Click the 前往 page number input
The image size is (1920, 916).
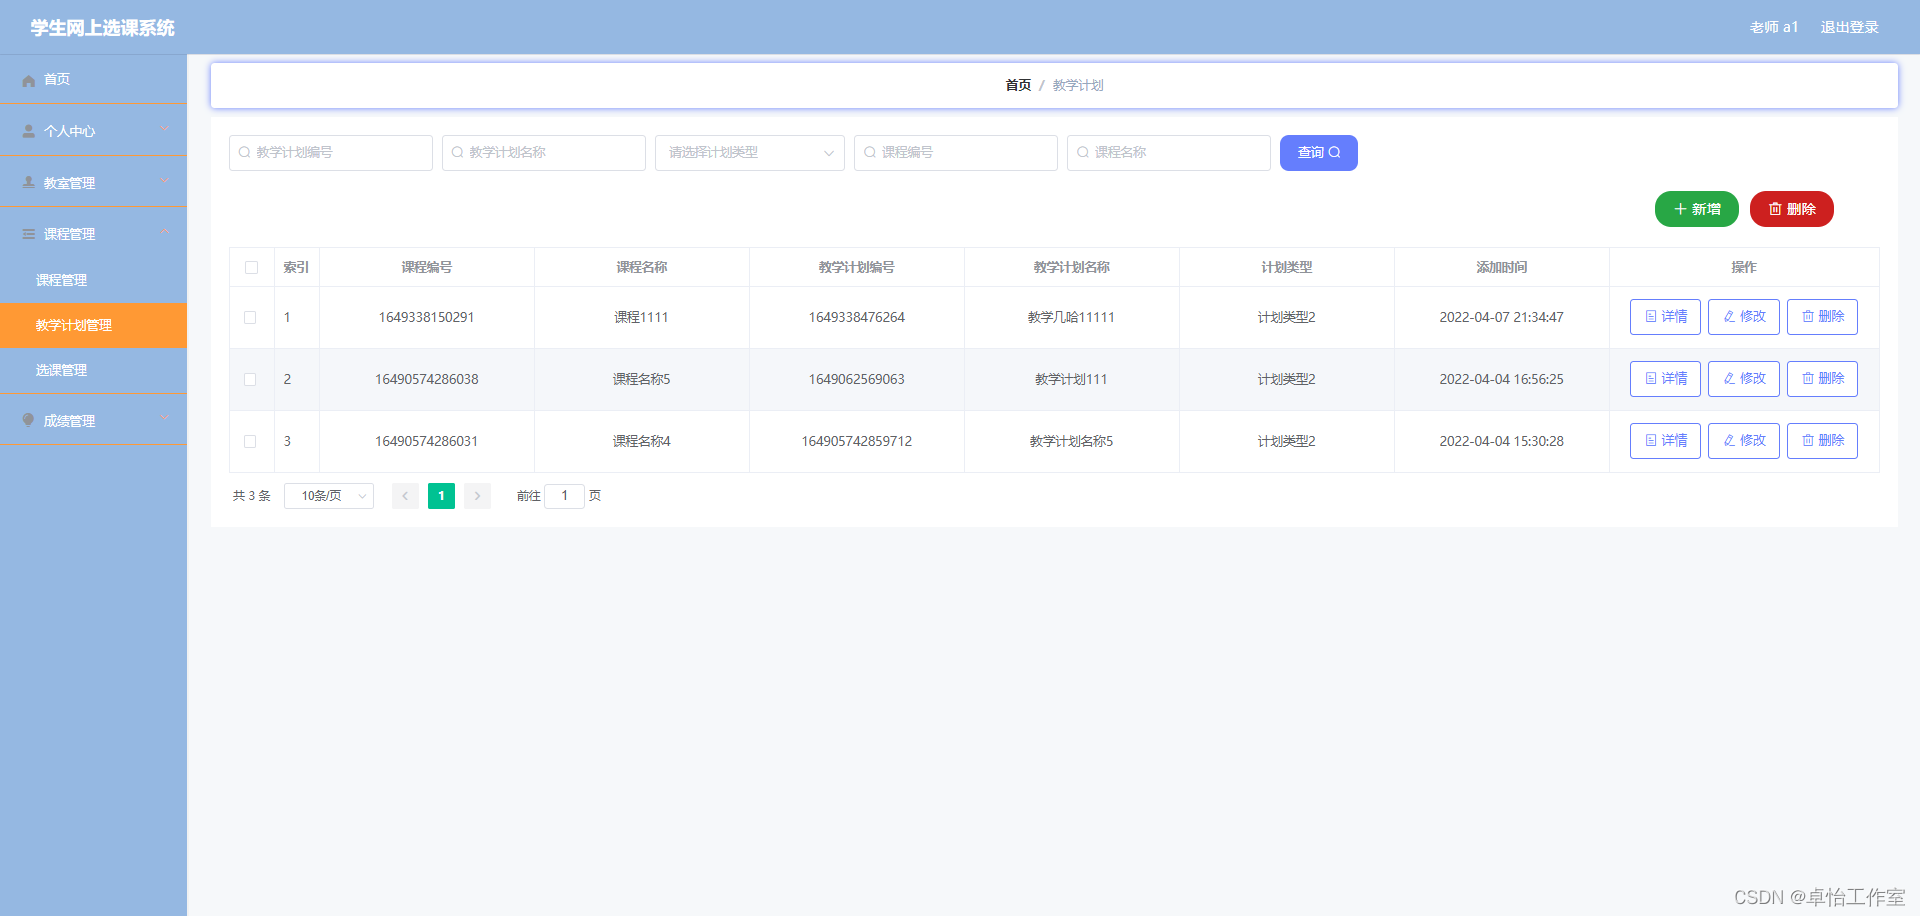[x=564, y=496]
